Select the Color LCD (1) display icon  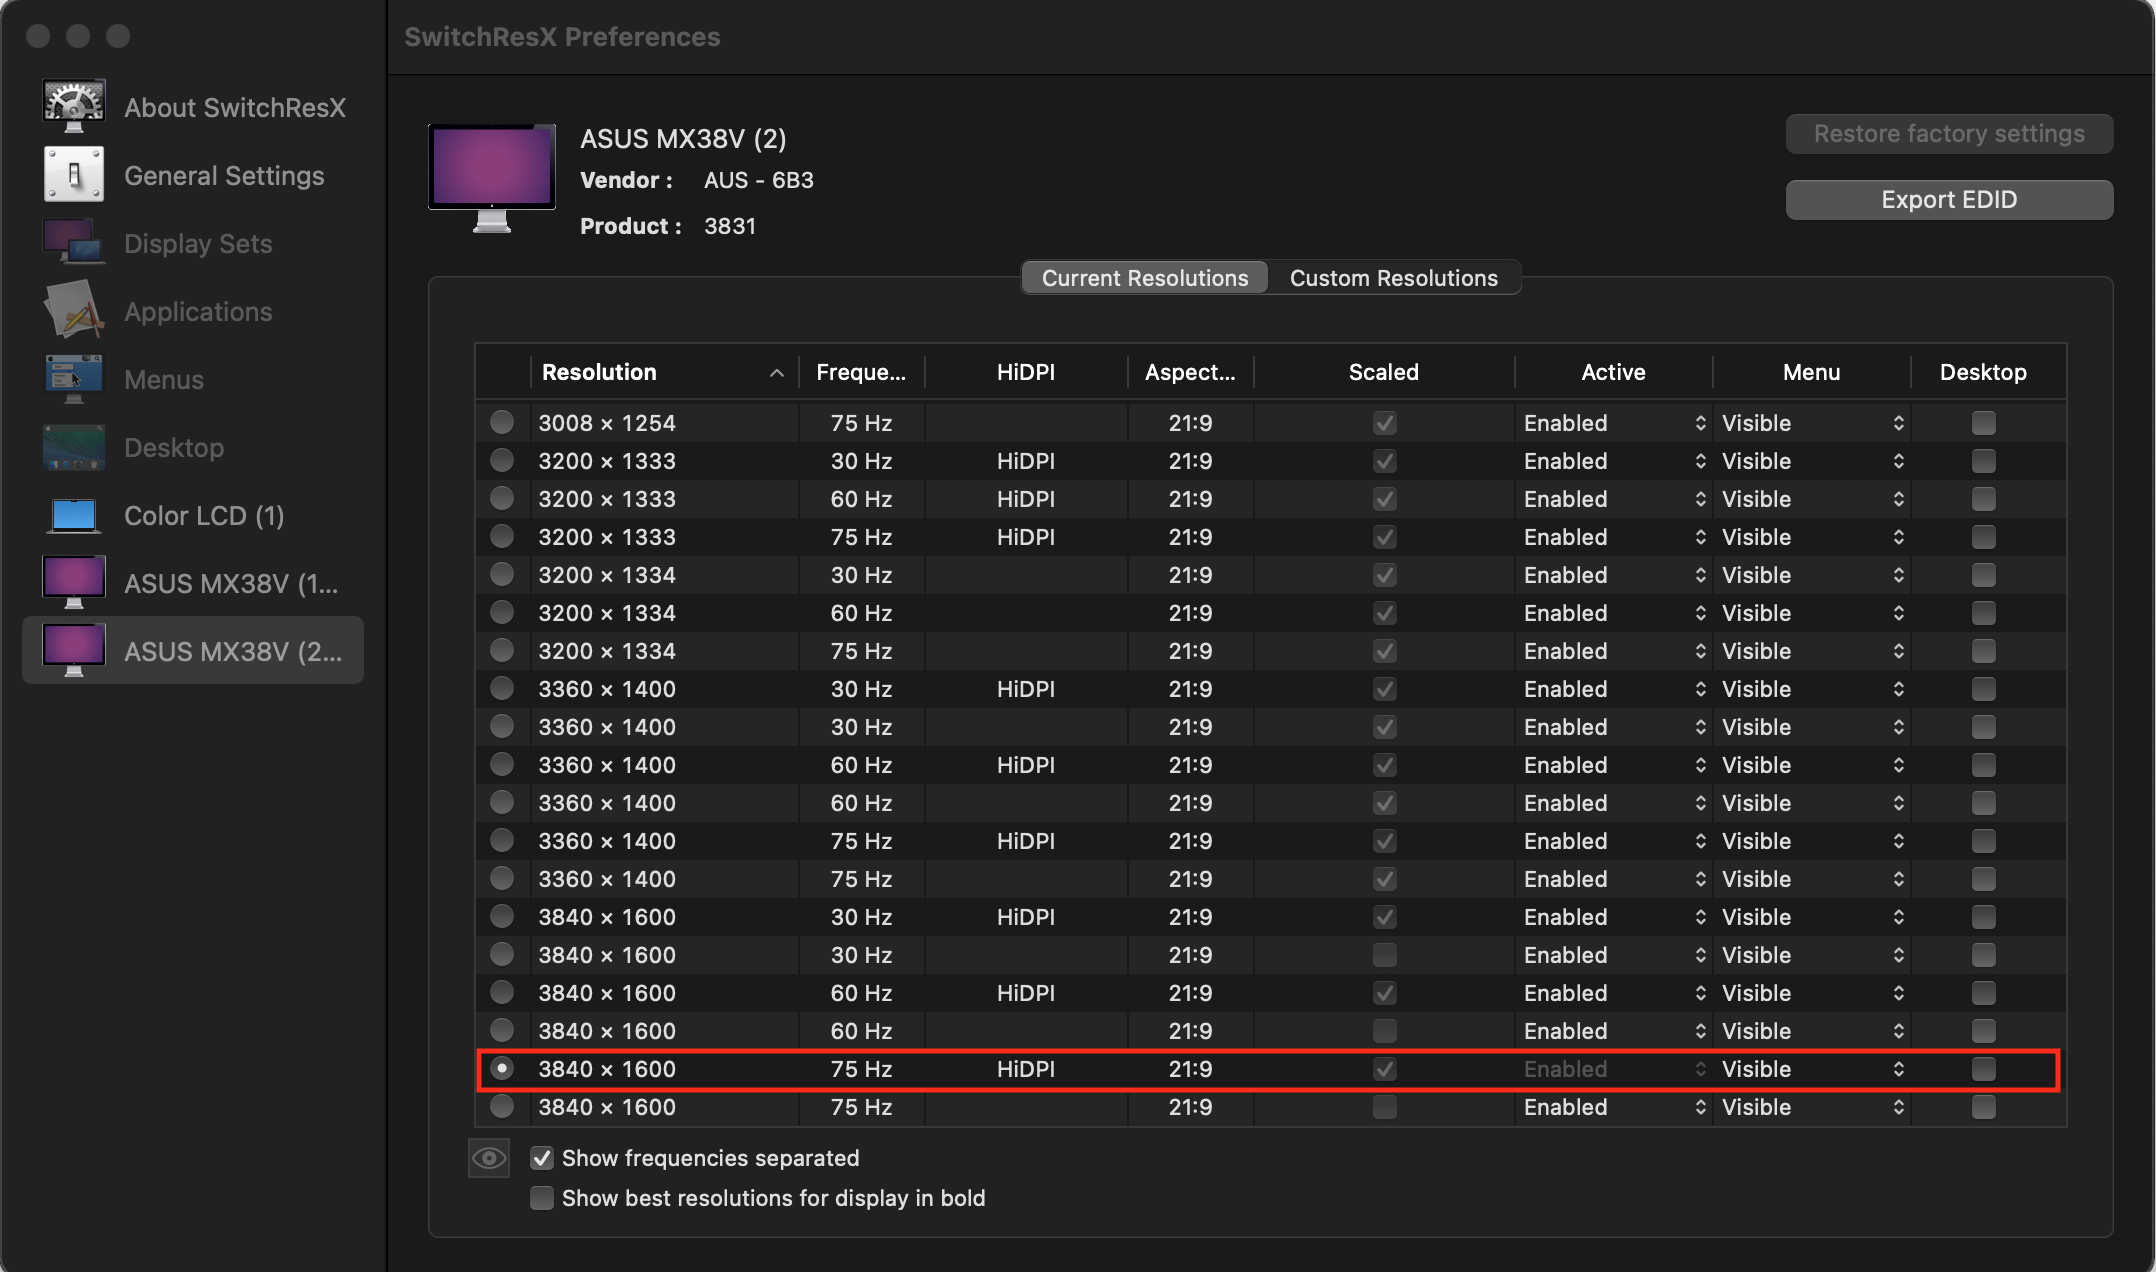click(x=73, y=515)
